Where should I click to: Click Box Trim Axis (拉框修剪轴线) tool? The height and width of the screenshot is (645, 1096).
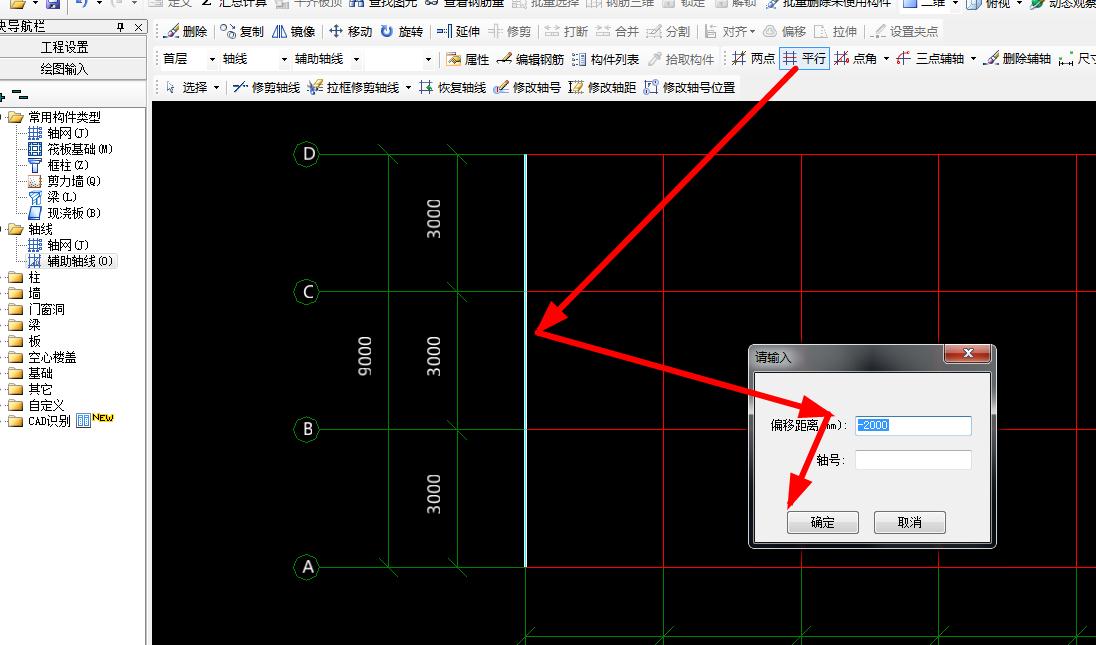[x=353, y=87]
